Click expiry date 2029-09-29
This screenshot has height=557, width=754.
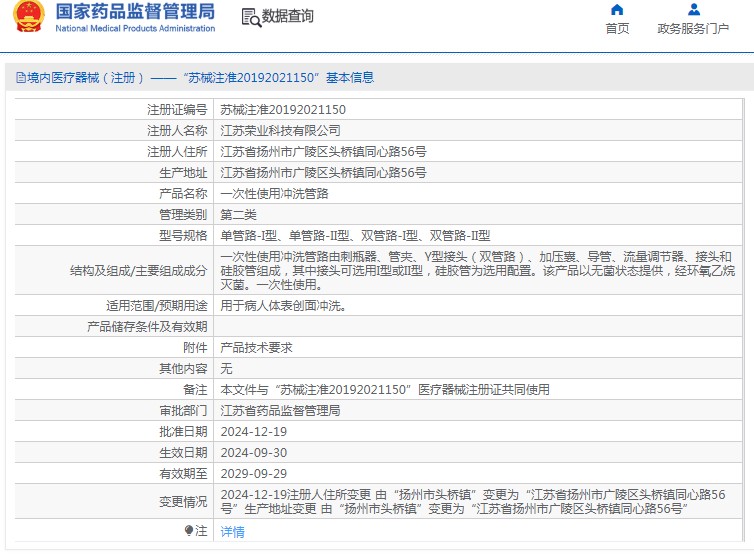tap(253, 474)
